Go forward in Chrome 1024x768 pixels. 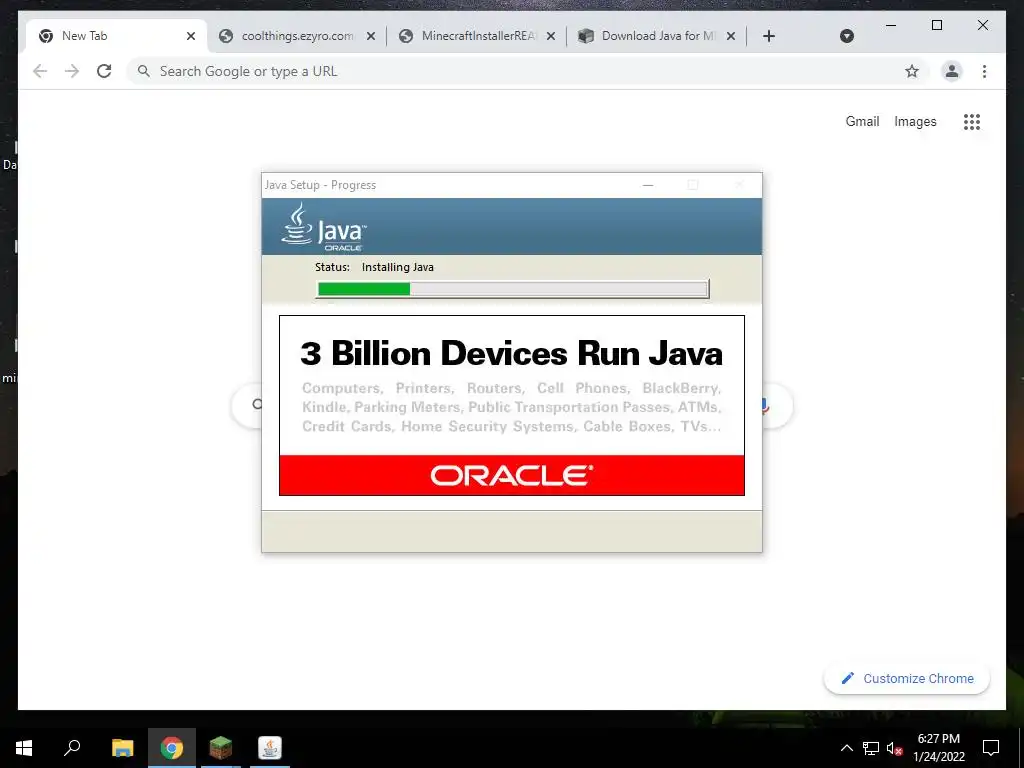(x=72, y=71)
